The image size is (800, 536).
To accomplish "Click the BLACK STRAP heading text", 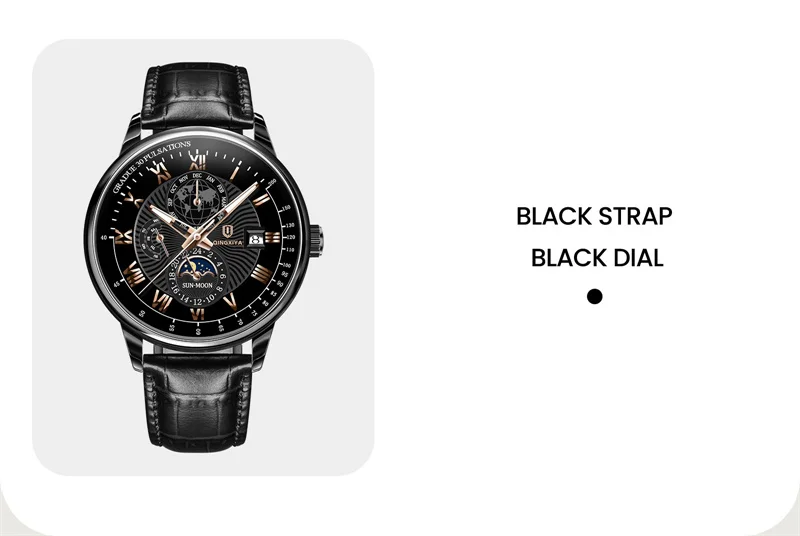I will 594,216.
